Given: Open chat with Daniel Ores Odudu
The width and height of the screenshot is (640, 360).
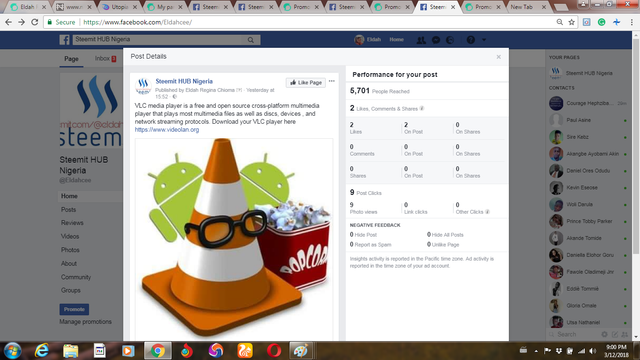Looking at the screenshot, I should (x=587, y=171).
